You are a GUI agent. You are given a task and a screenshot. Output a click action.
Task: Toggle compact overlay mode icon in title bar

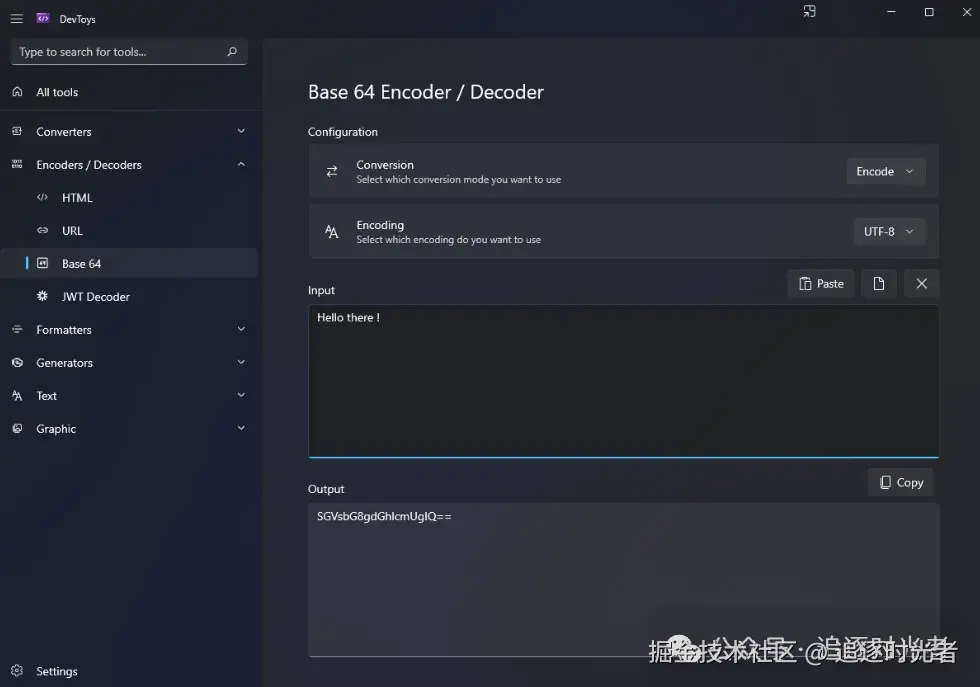pos(809,12)
